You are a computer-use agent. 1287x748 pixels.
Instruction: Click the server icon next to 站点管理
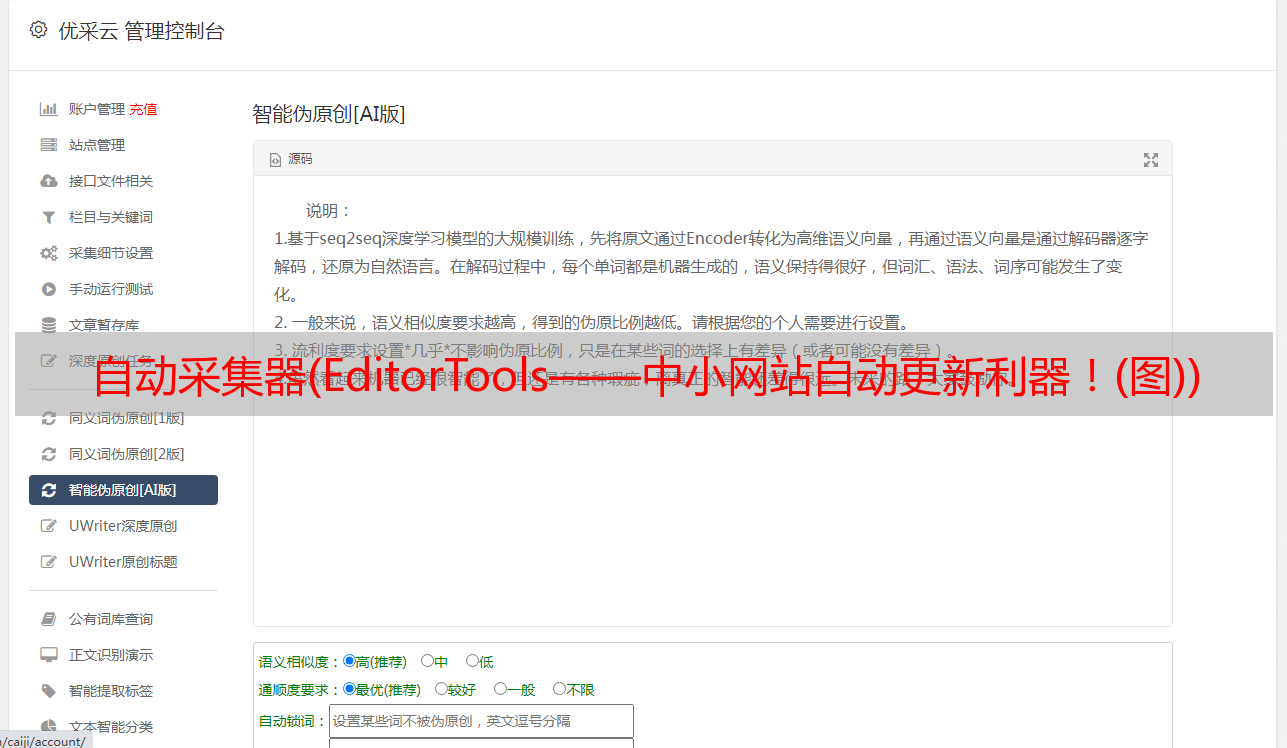48,145
